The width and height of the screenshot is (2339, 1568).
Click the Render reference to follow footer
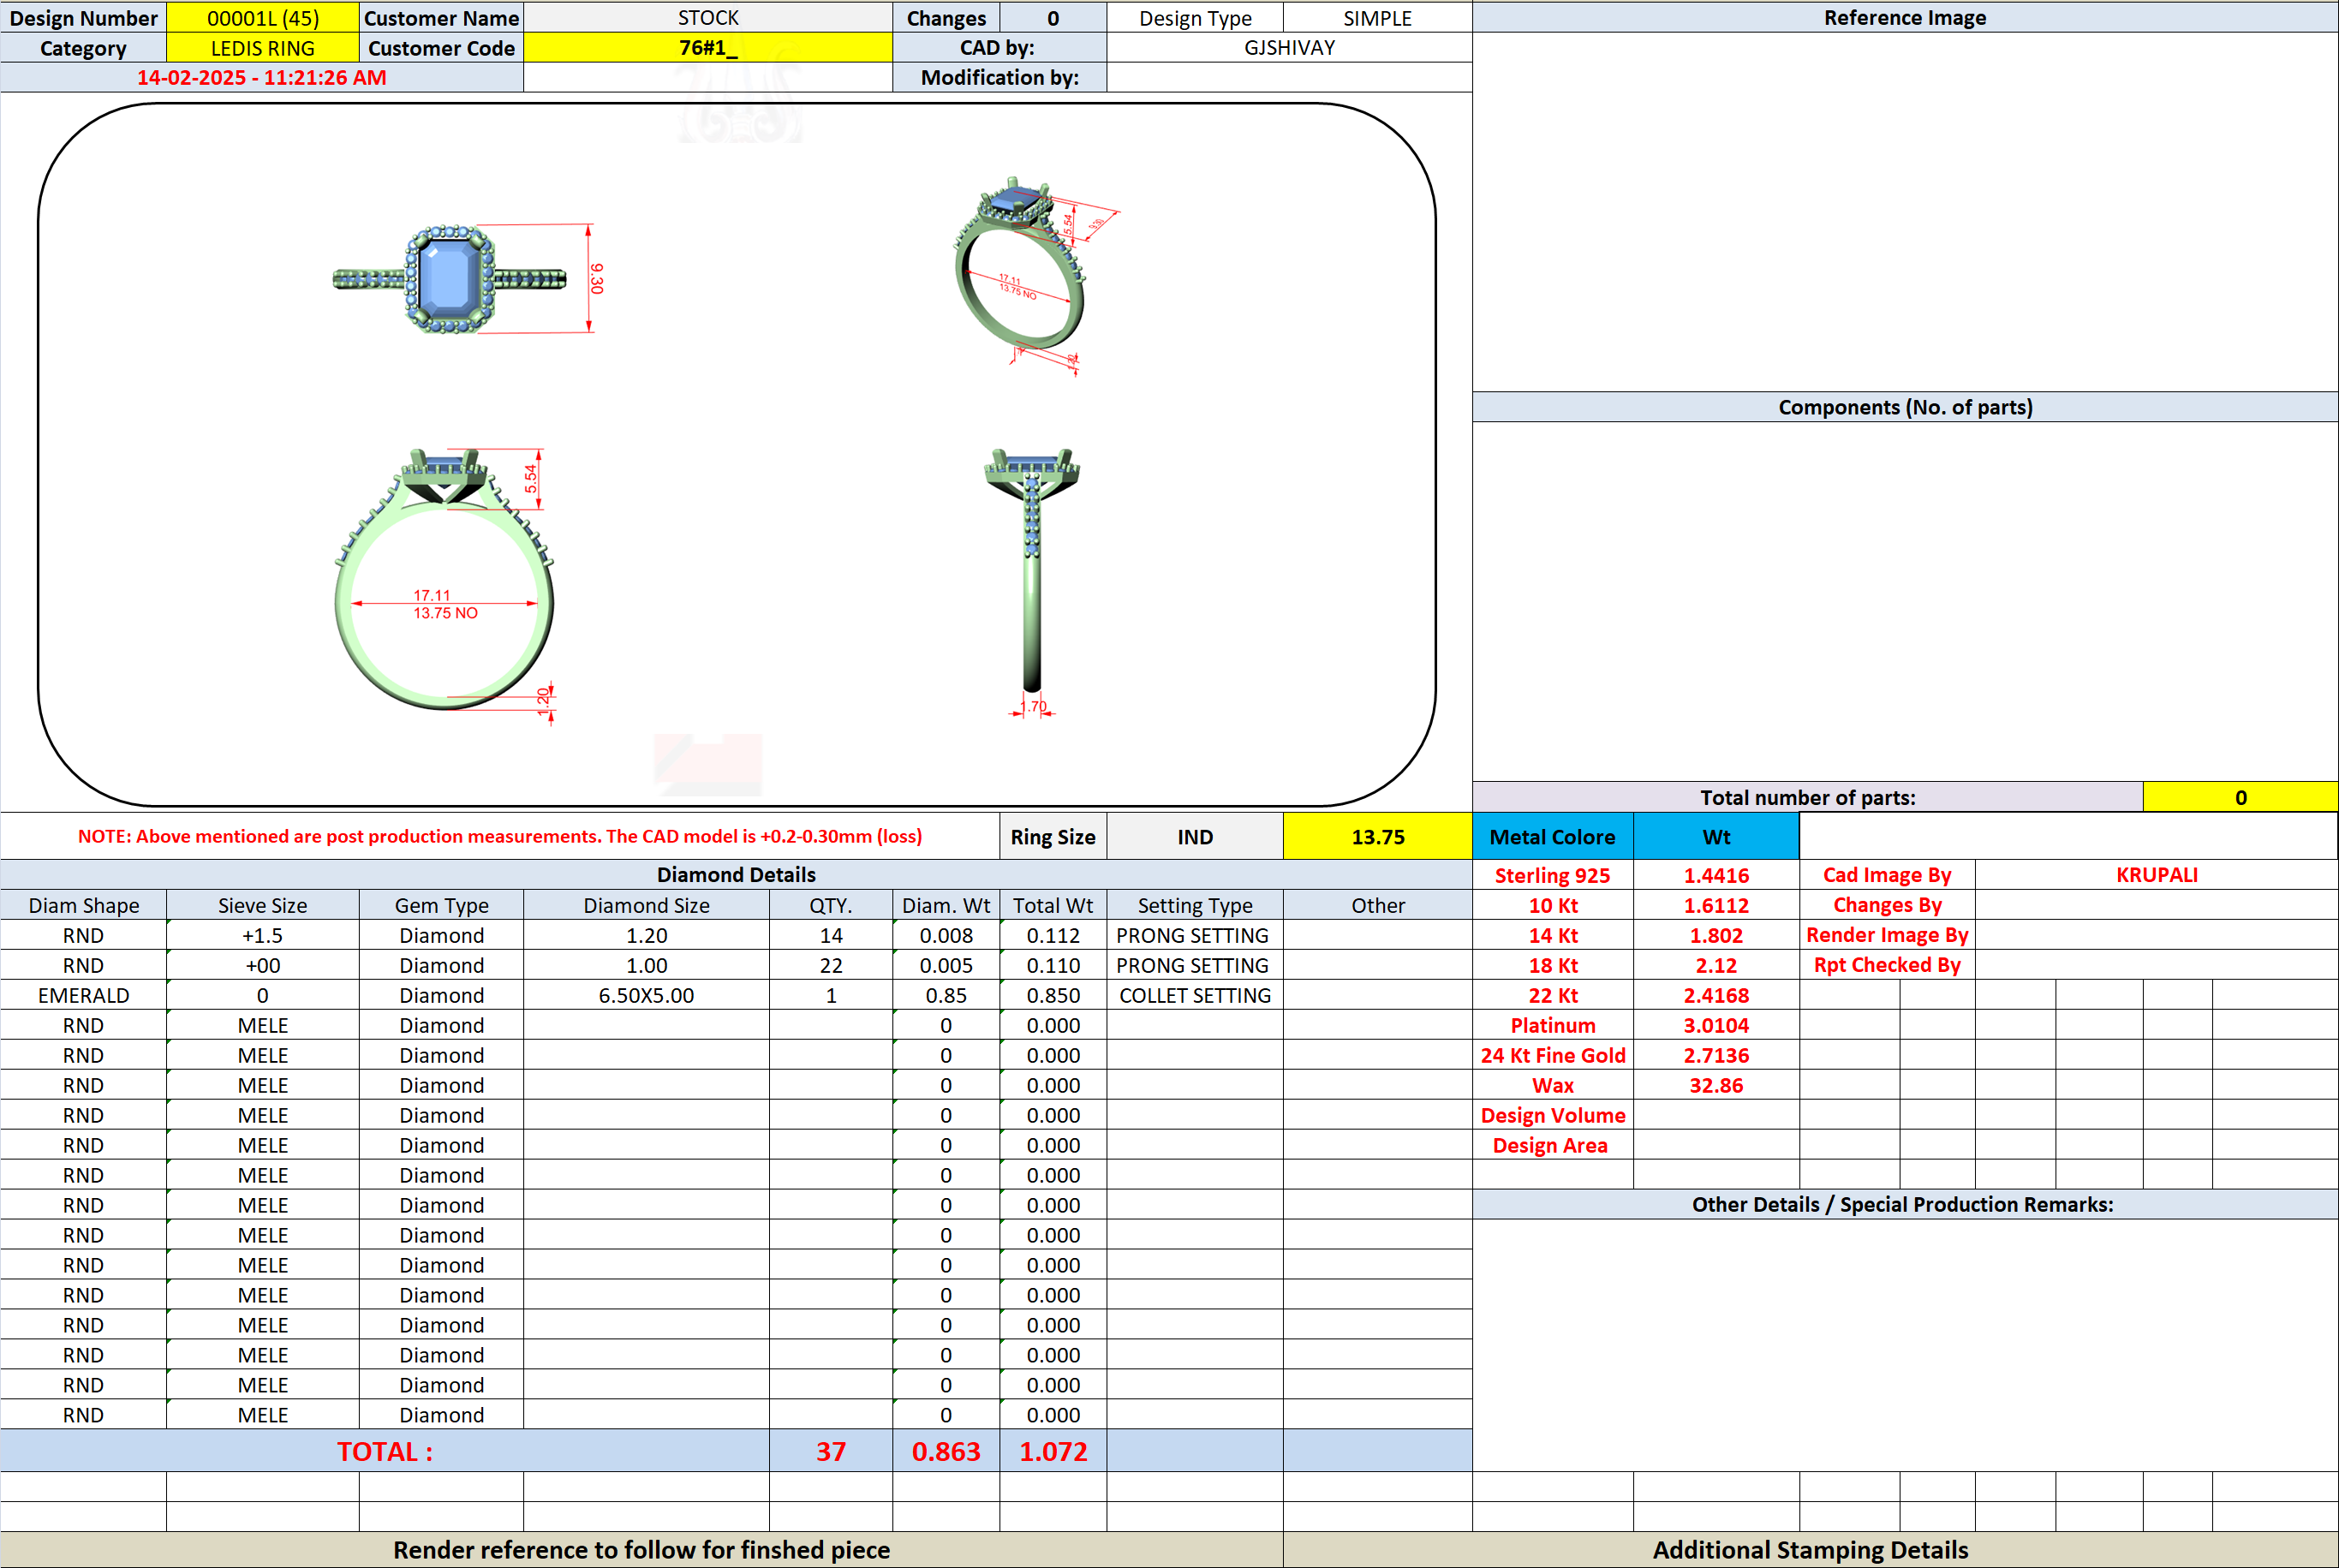(641, 1550)
